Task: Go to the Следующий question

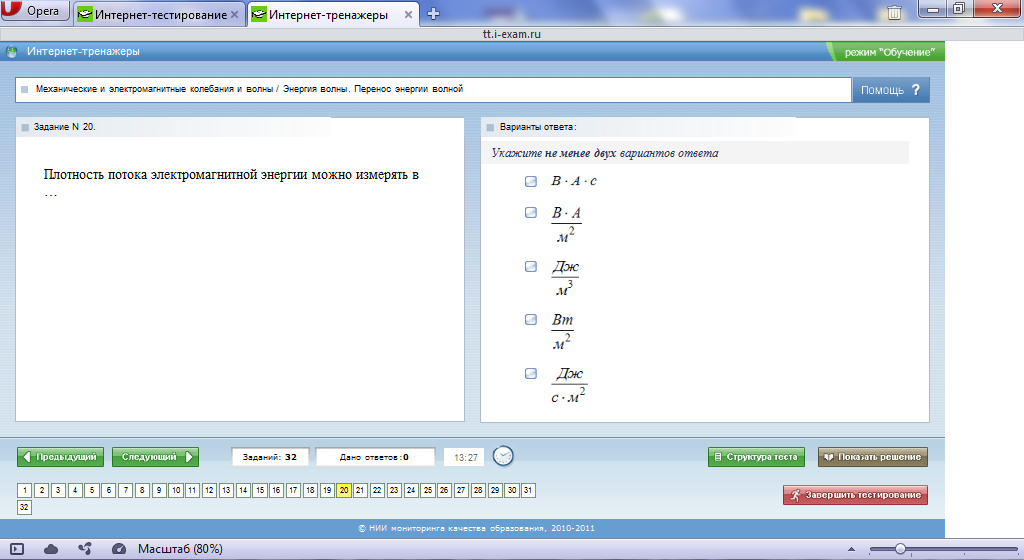Action: point(155,457)
